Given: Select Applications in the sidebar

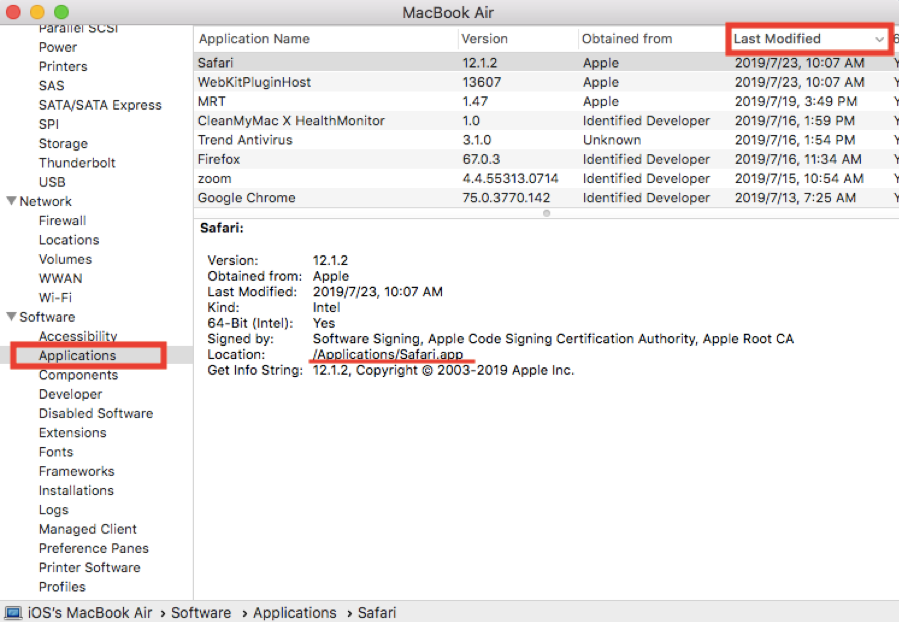Looking at the screenshot, I should (77, 356).
